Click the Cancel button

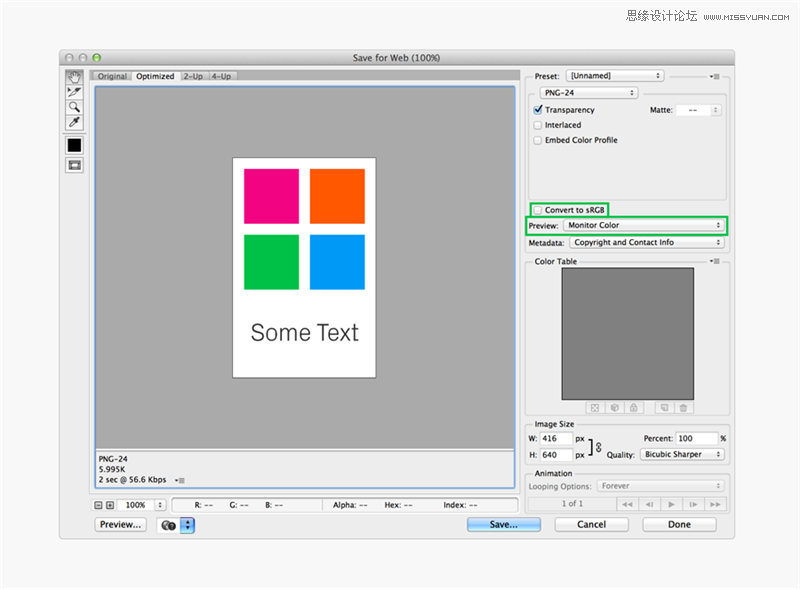click(x=591, y=524)
